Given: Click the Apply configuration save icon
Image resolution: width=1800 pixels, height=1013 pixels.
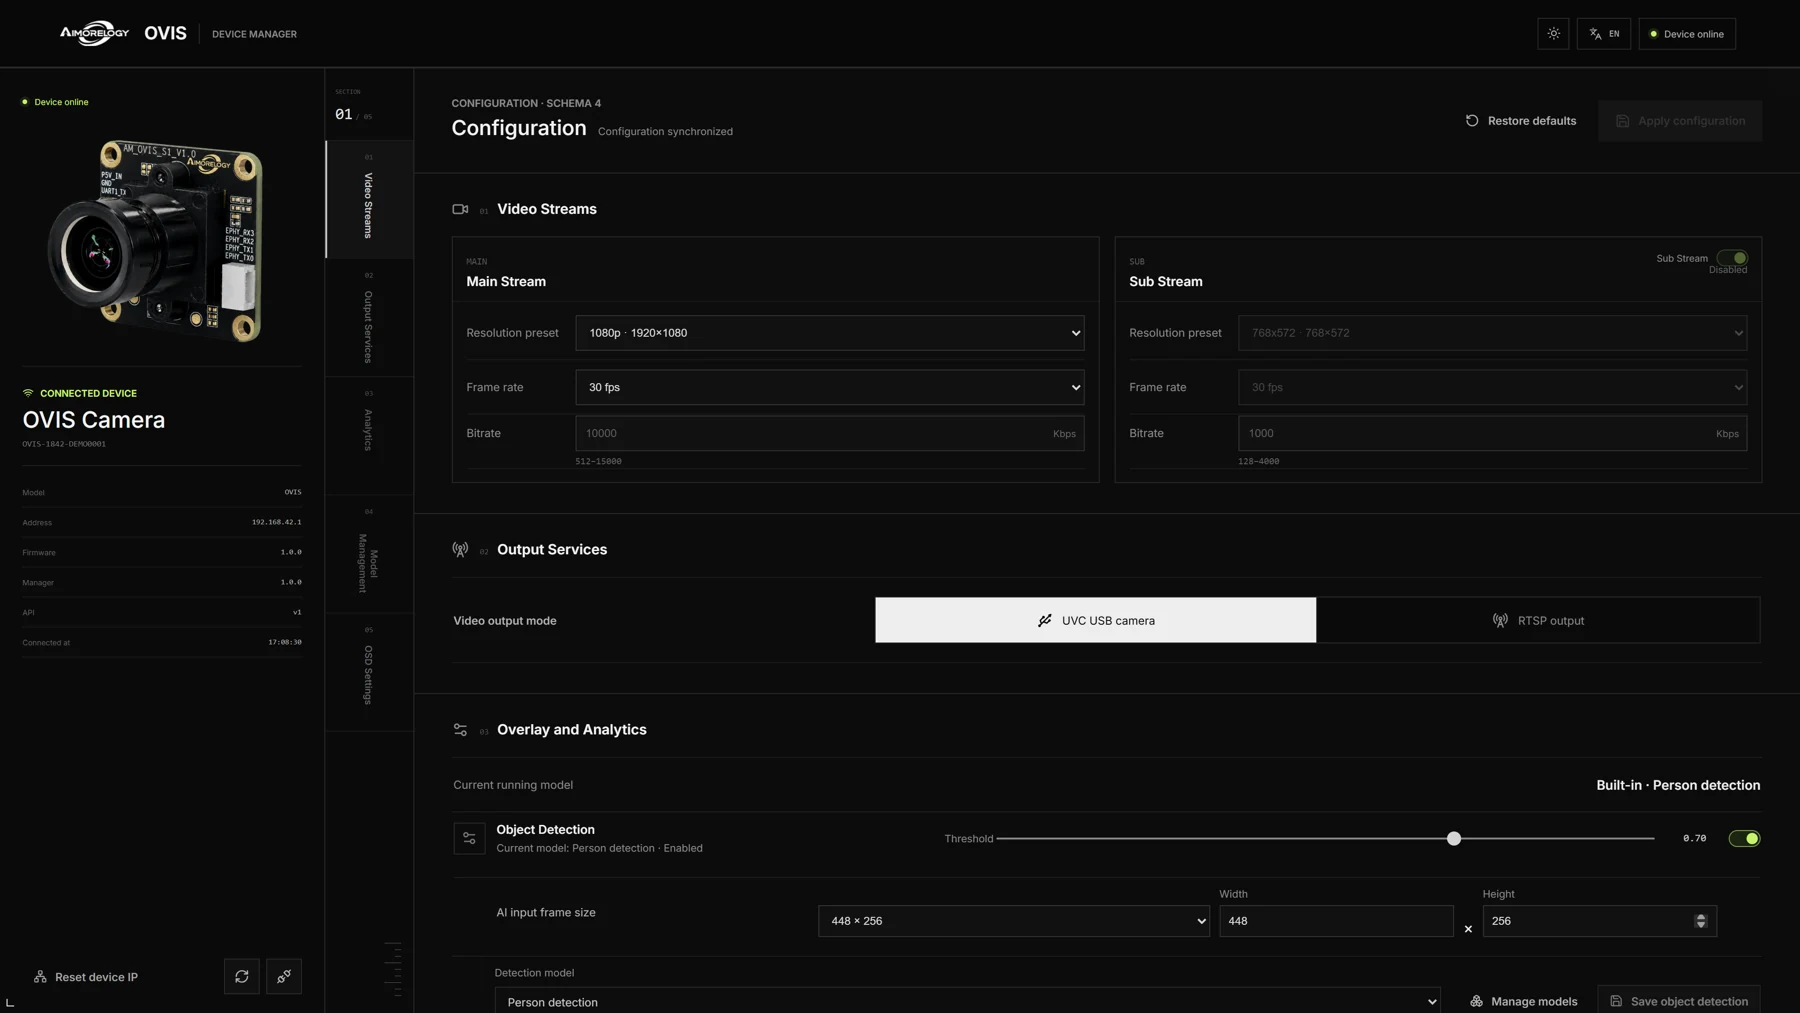Looking at the screenshot, I should click(1622, 121).
